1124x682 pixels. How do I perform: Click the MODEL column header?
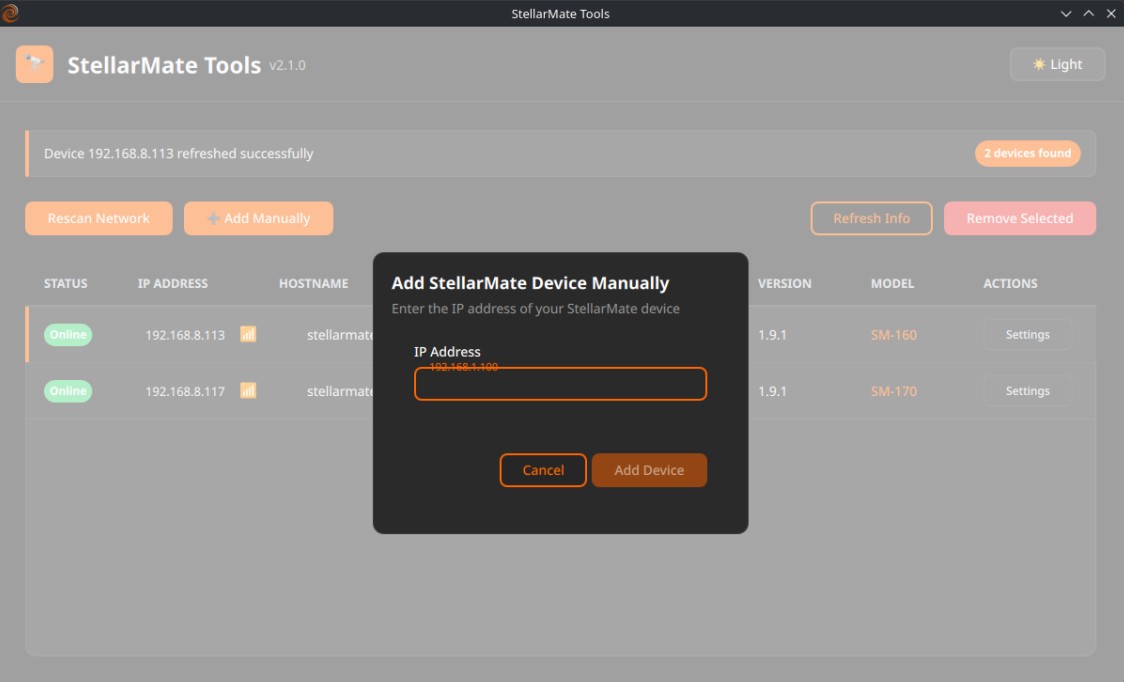pos(892,283)
